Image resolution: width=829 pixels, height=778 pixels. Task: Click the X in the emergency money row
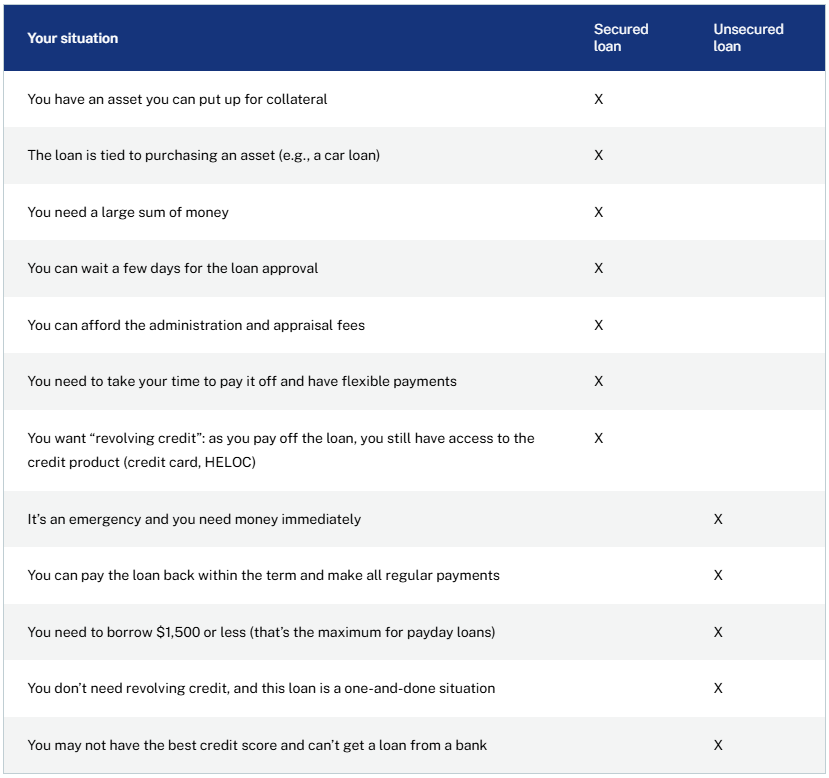(x=718, y=519)
